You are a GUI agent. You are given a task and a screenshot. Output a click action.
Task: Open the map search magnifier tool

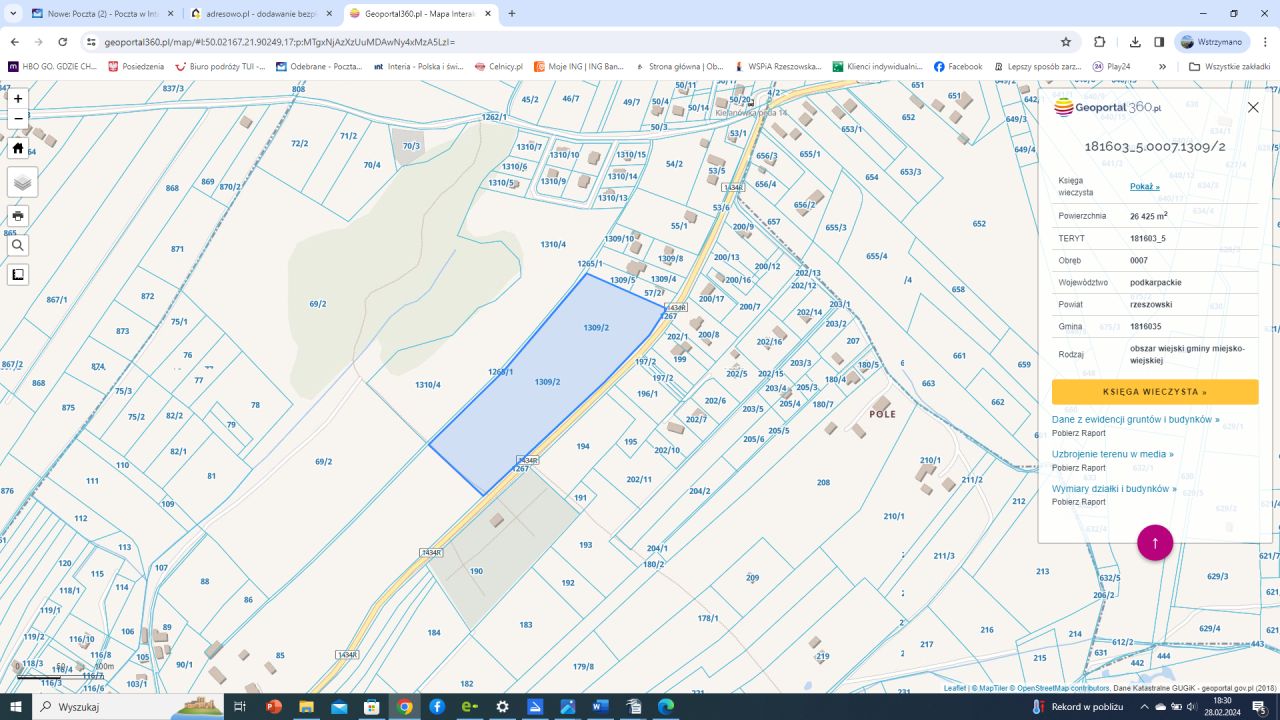(18, 245)
